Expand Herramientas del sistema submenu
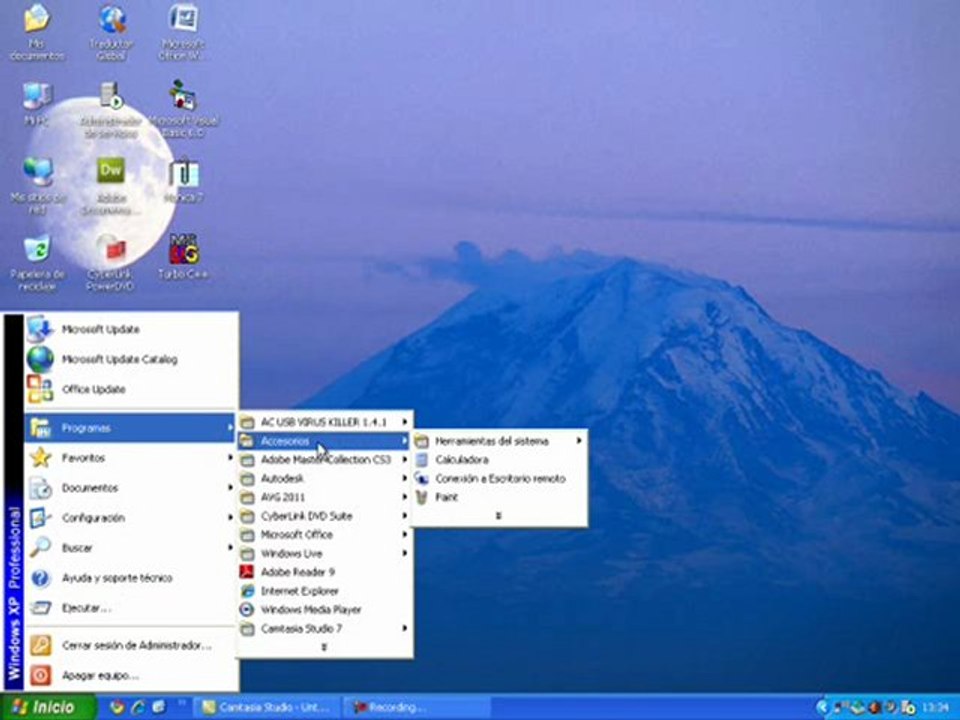This screenshot has height=720, width=960. (x=498, y=441)
